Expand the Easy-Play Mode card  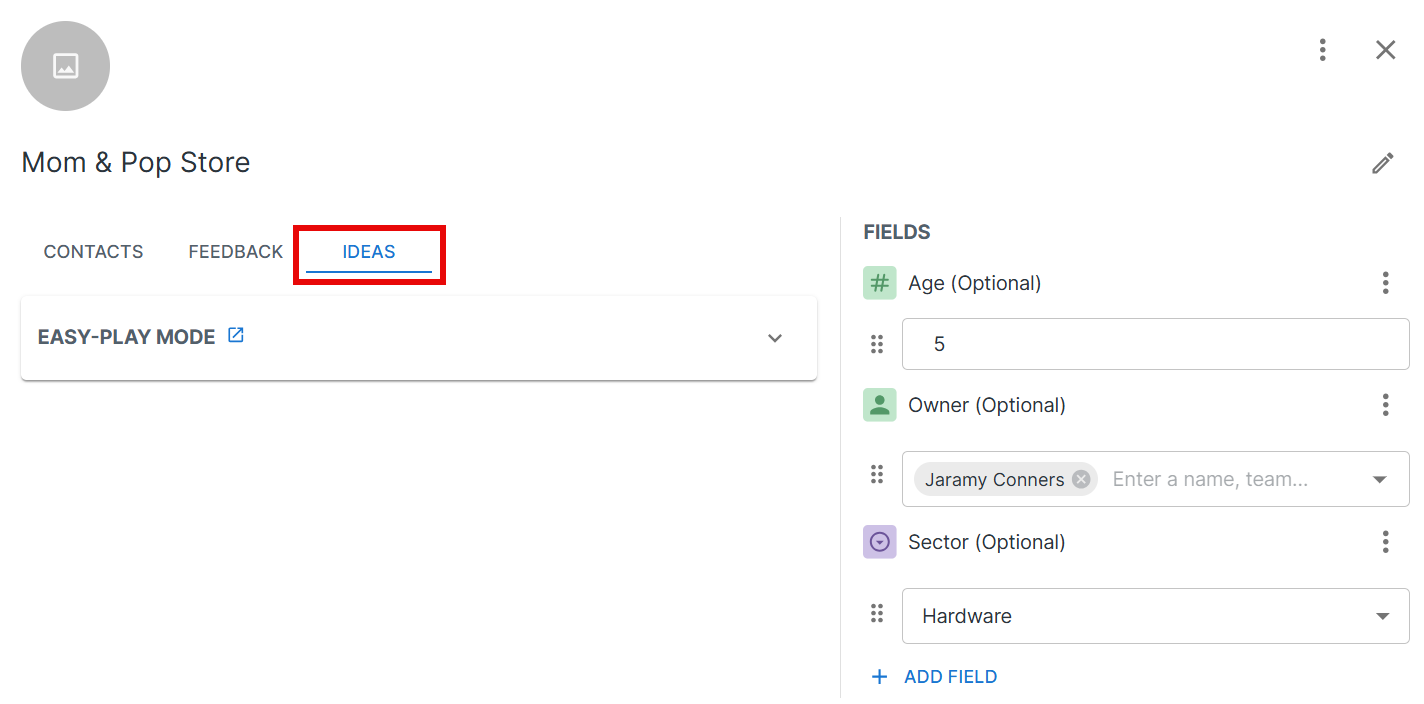pyautogui.click(x=775, y=338)
